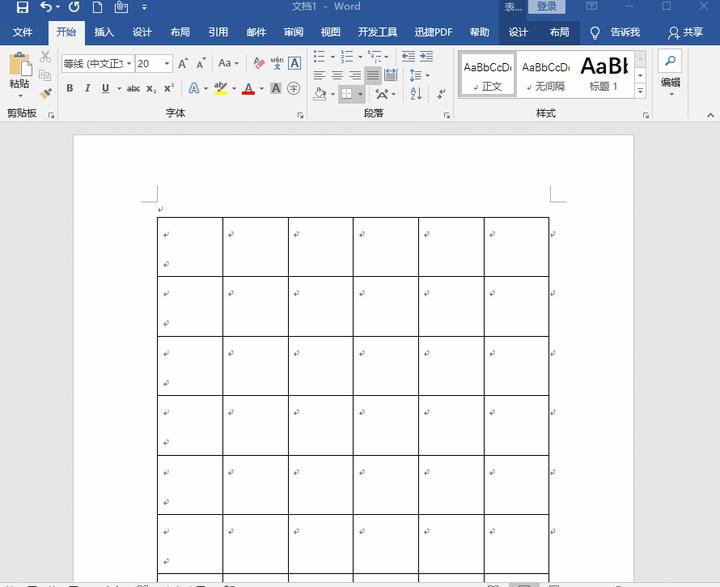Expand numbered list style options
Image resolution: width=720 pixels, height=587 pixels.
coord(360,56)
